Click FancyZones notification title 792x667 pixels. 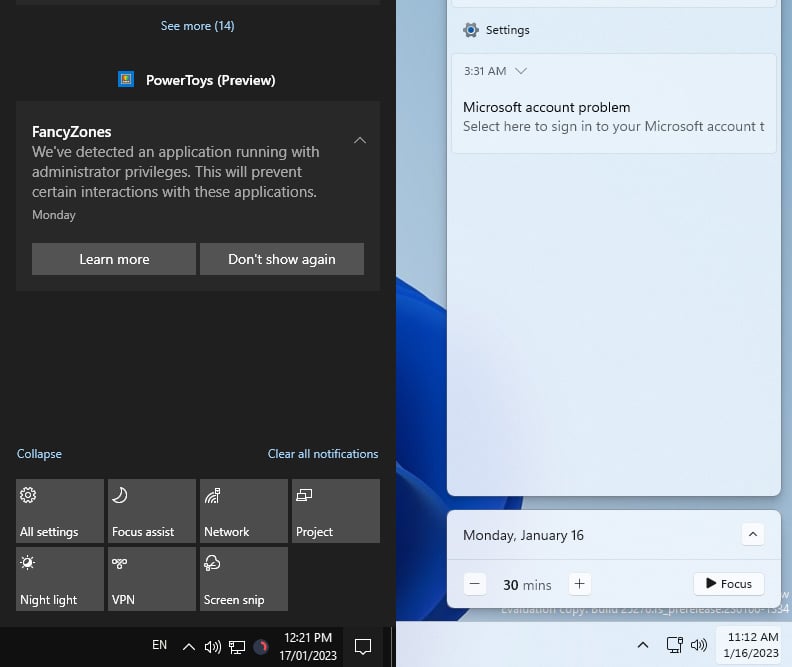(72, 132)
